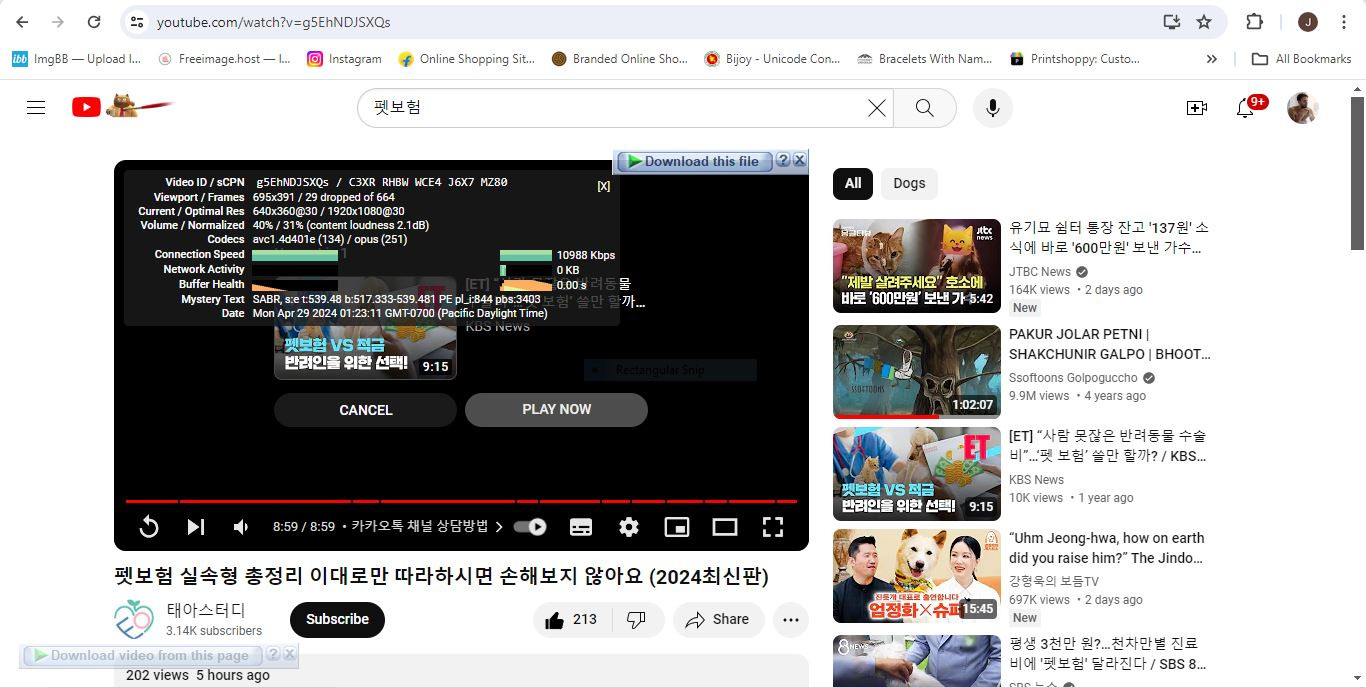Open YouTube account avatar menu
1366x688 pixels.
pos(1302,108)
